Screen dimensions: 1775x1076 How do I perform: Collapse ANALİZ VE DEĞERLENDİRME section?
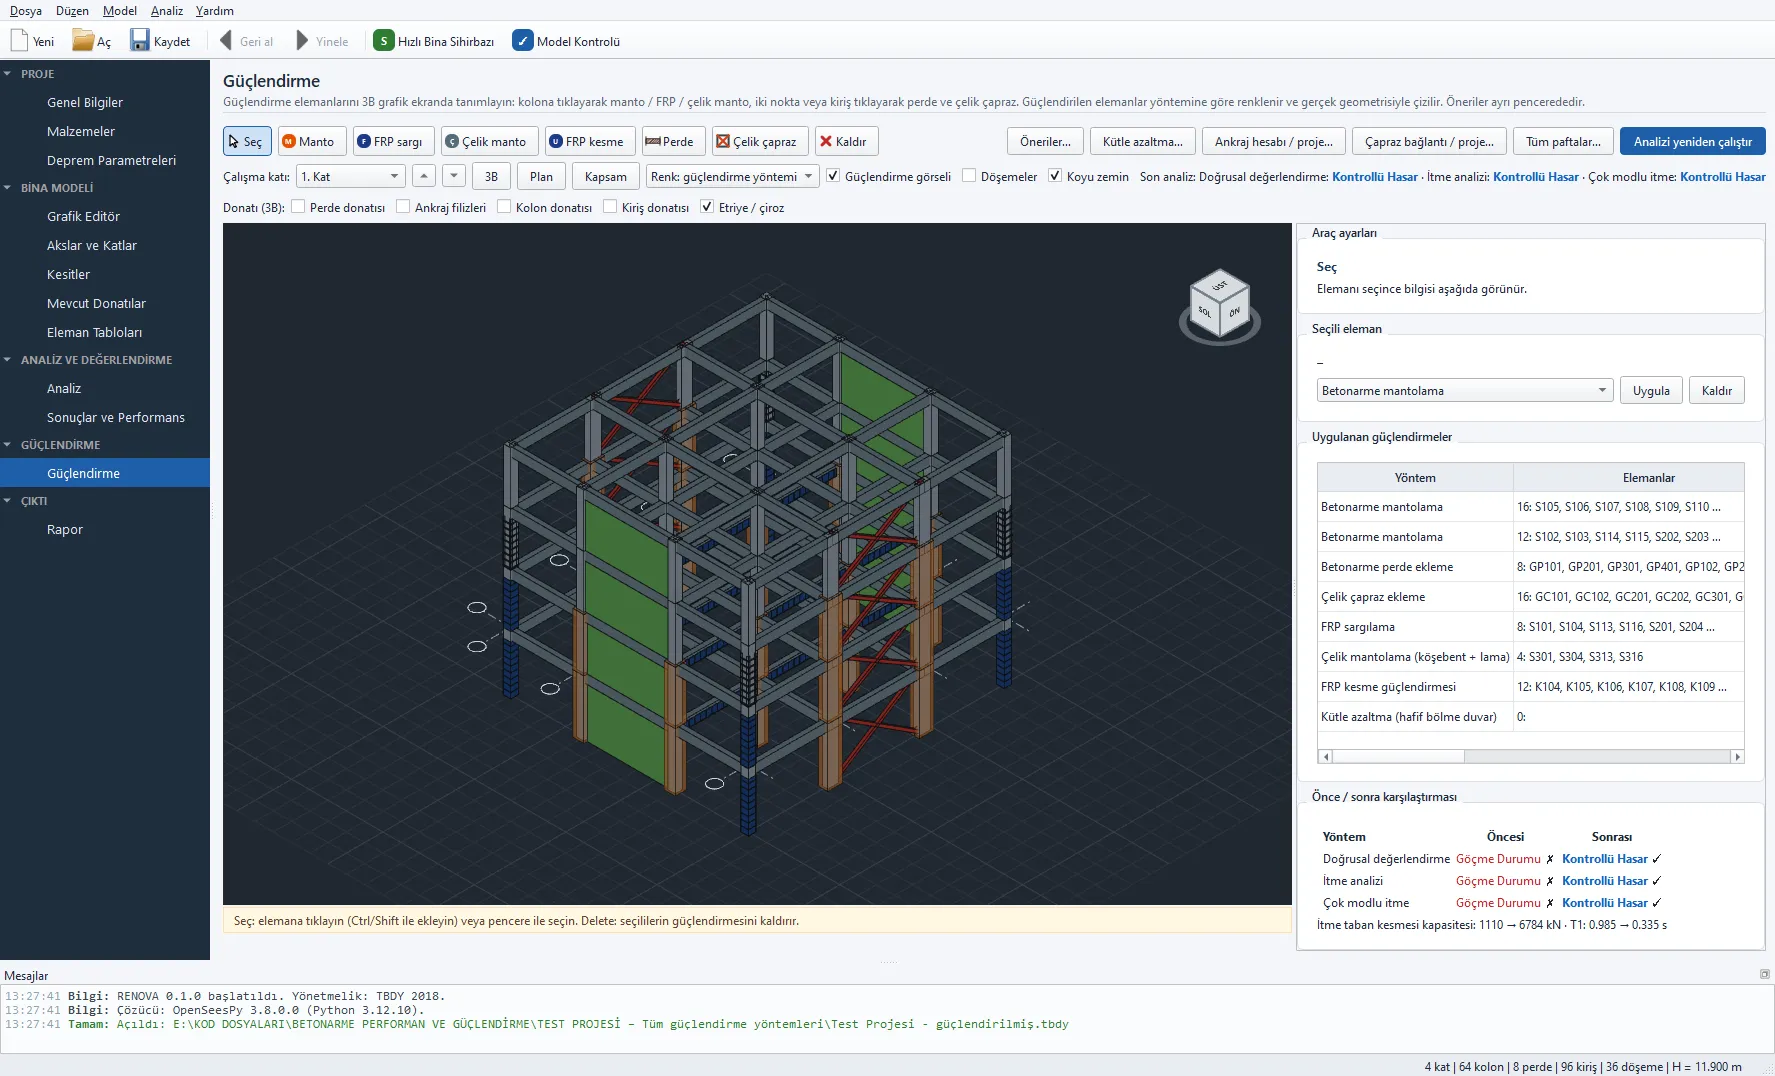[8, 359]
